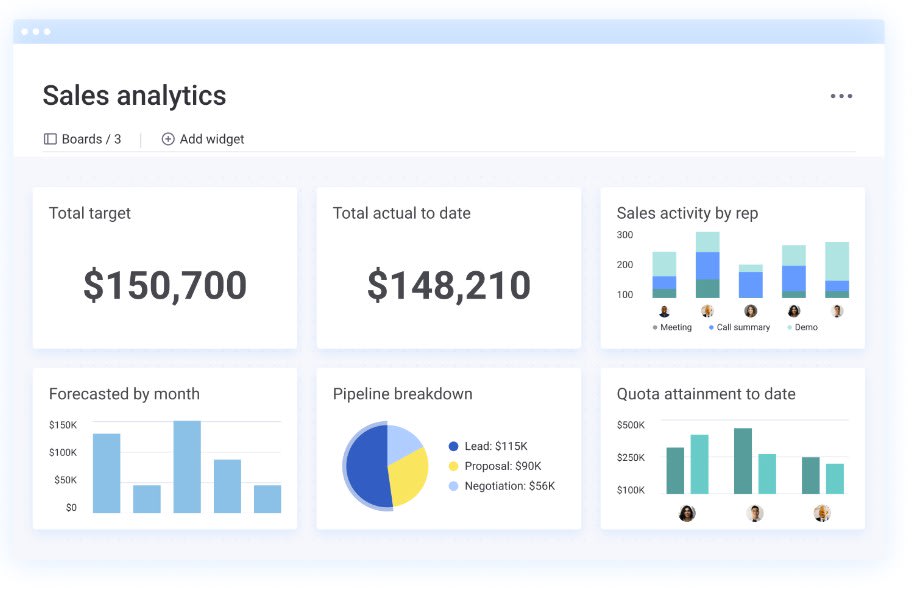918x591 pixels.
Task: Click the Total actual to date title
Action: click(402, 213)
